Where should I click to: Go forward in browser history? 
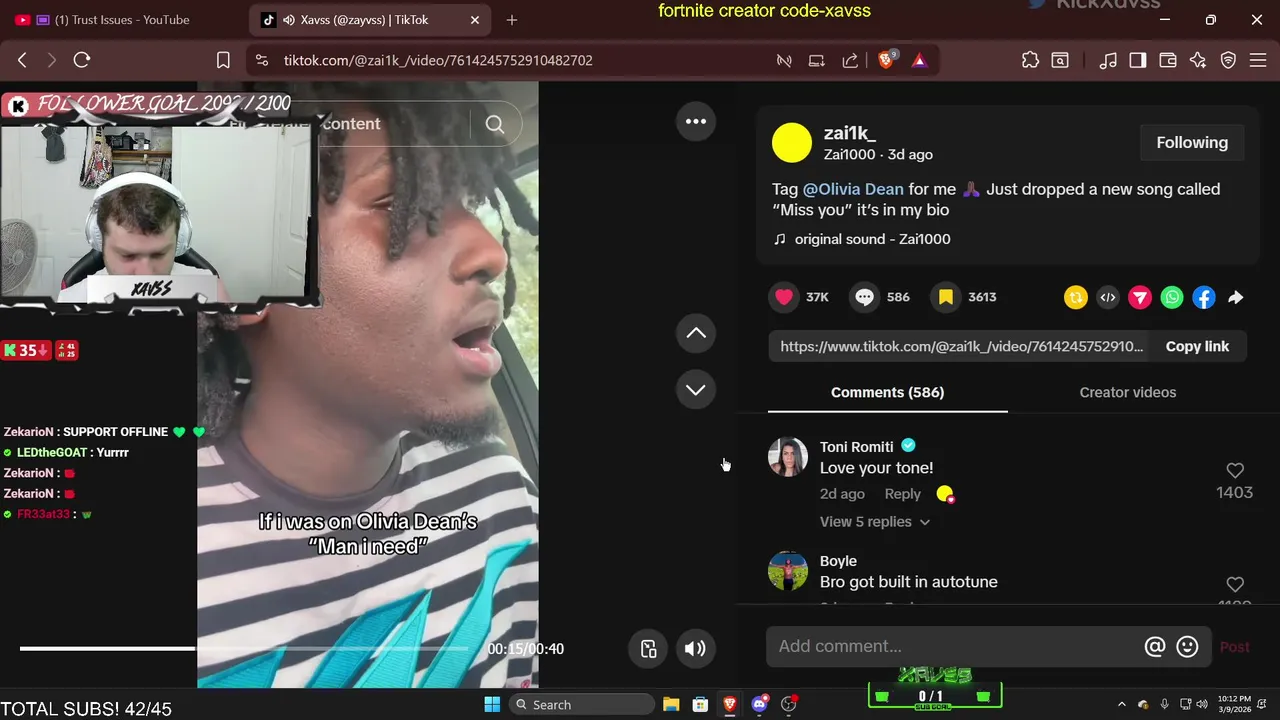coord(52,60)
